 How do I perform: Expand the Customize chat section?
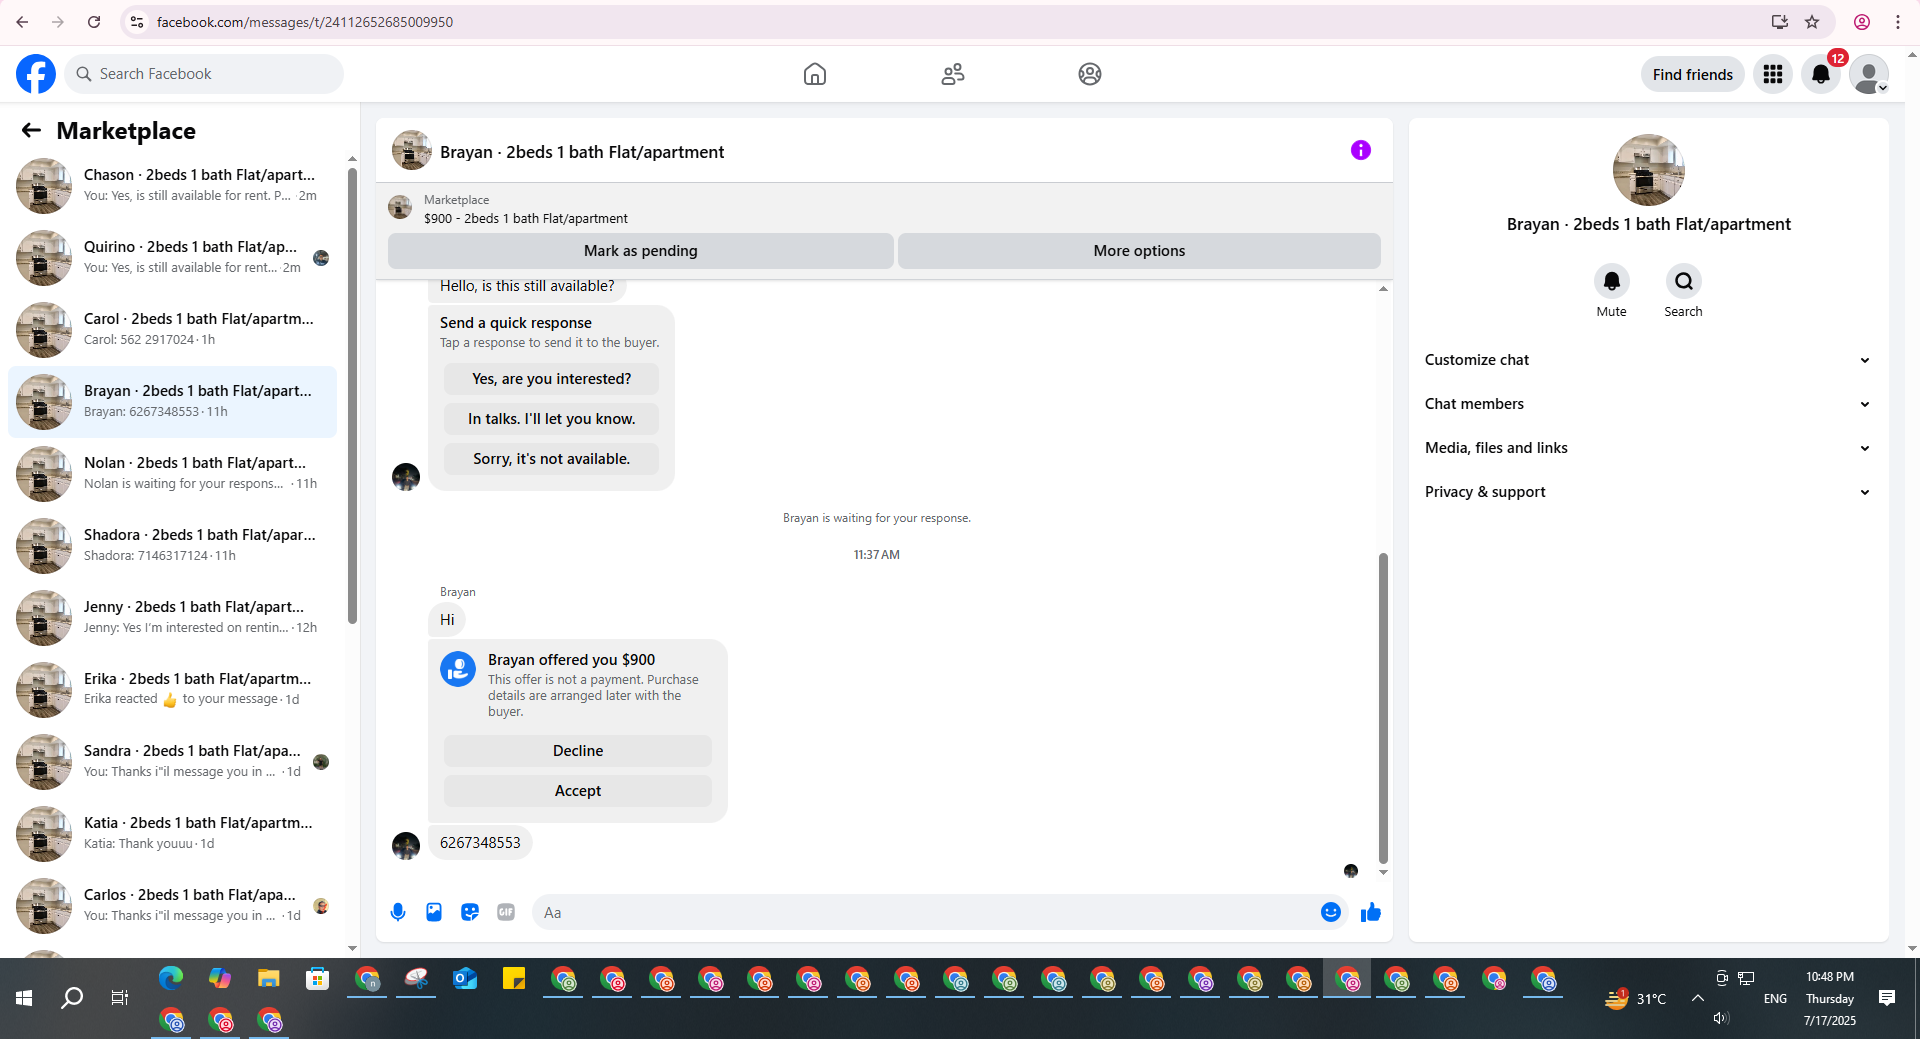(1648, 360)
